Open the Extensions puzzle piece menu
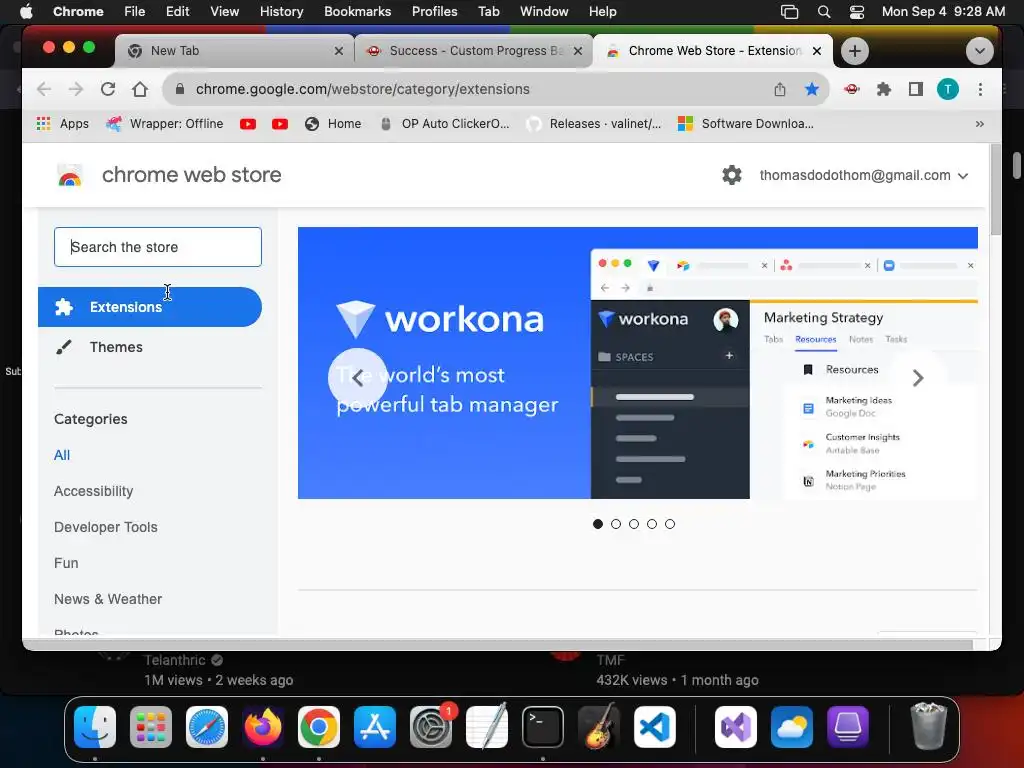 (884, 89)
